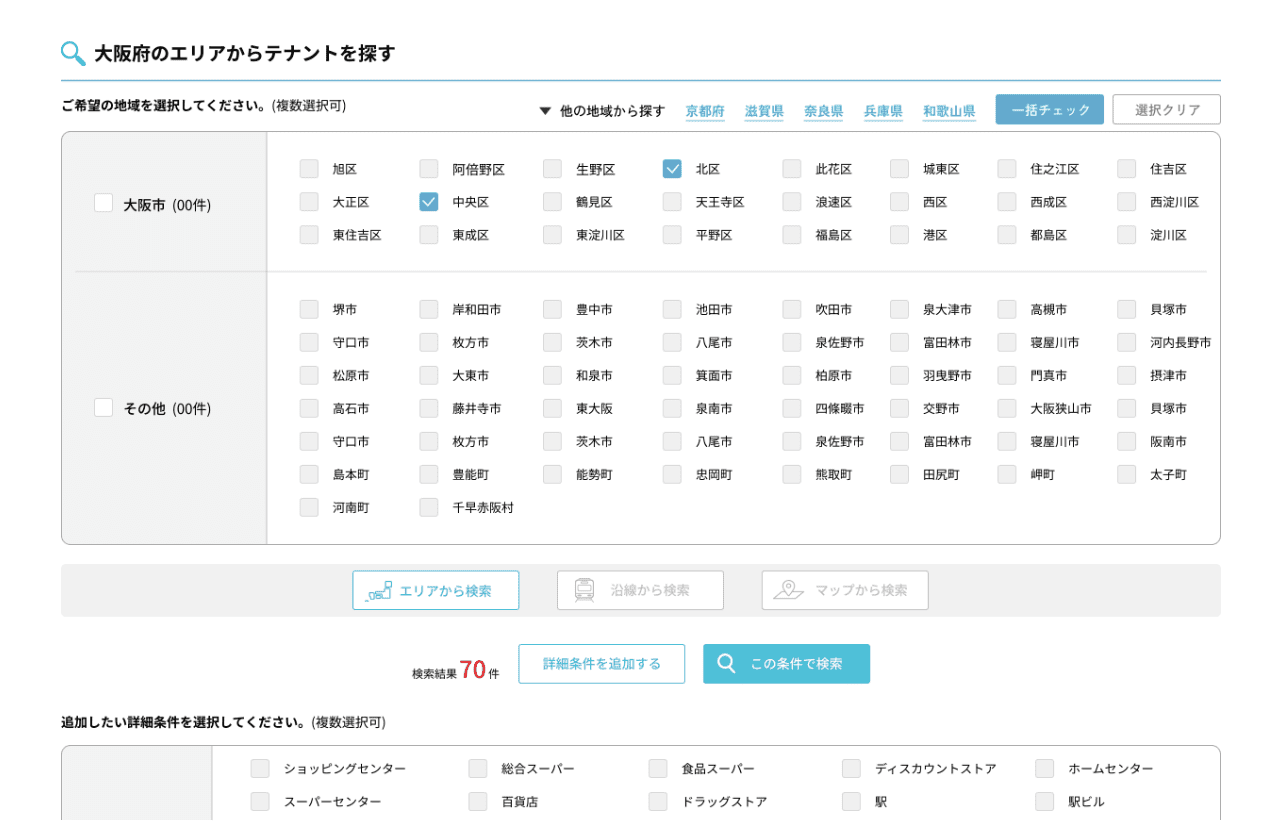Viewport: 1282px width, 832px height.
Task: Check the 泉大津市 checkbox
Action: pos(900,310)
